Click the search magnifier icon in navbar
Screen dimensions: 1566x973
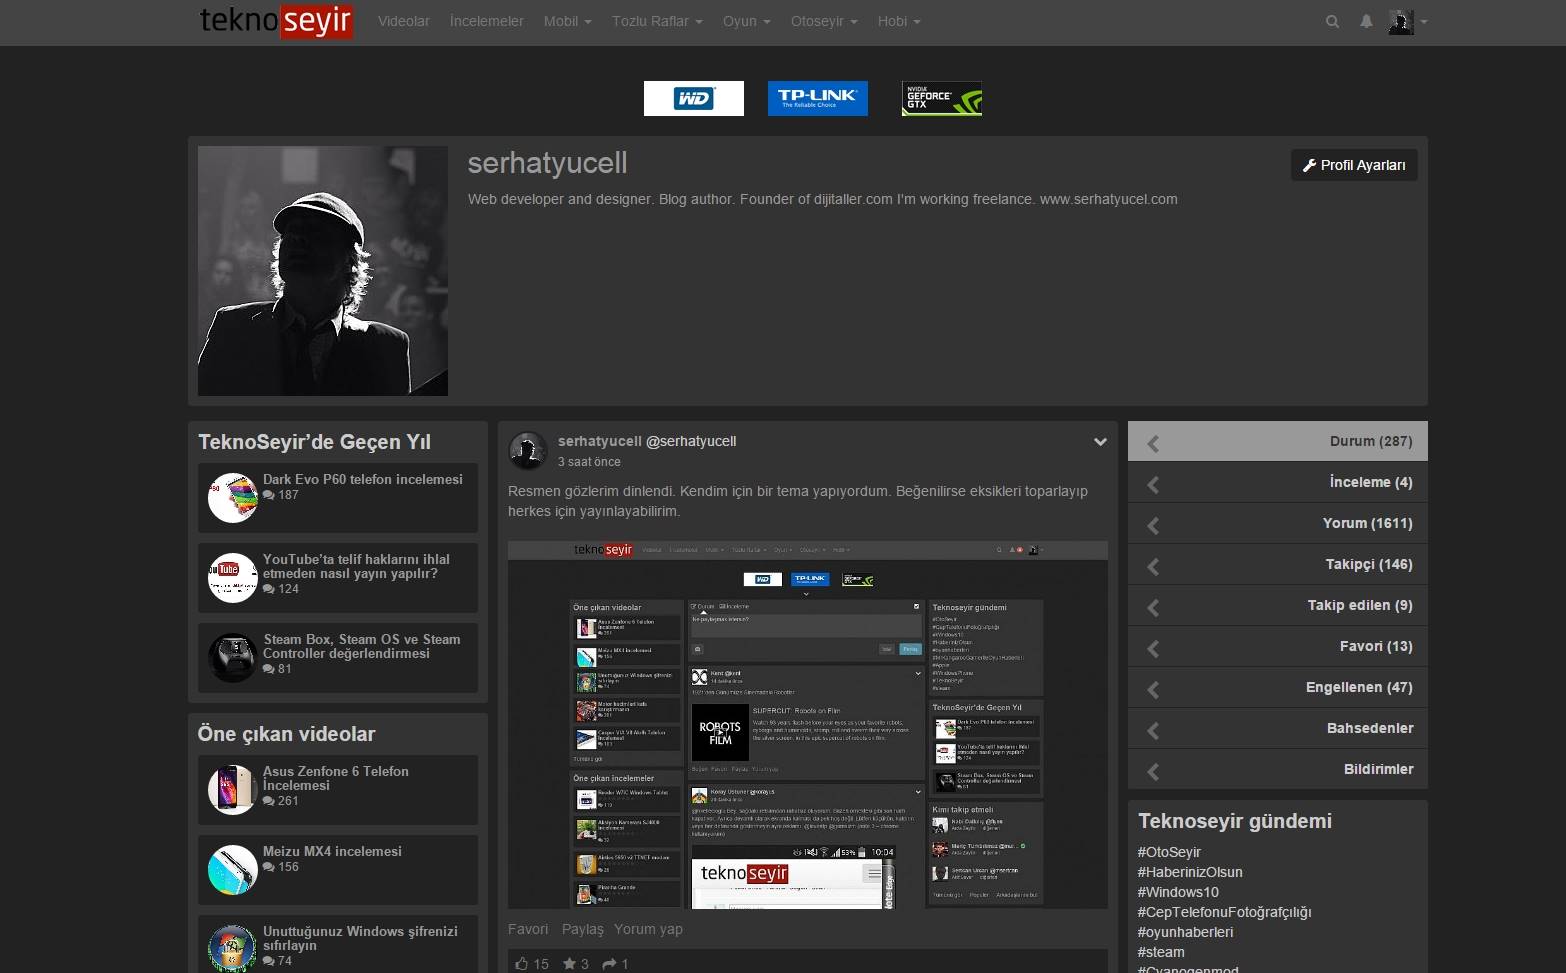click(x=1332, y=21)
